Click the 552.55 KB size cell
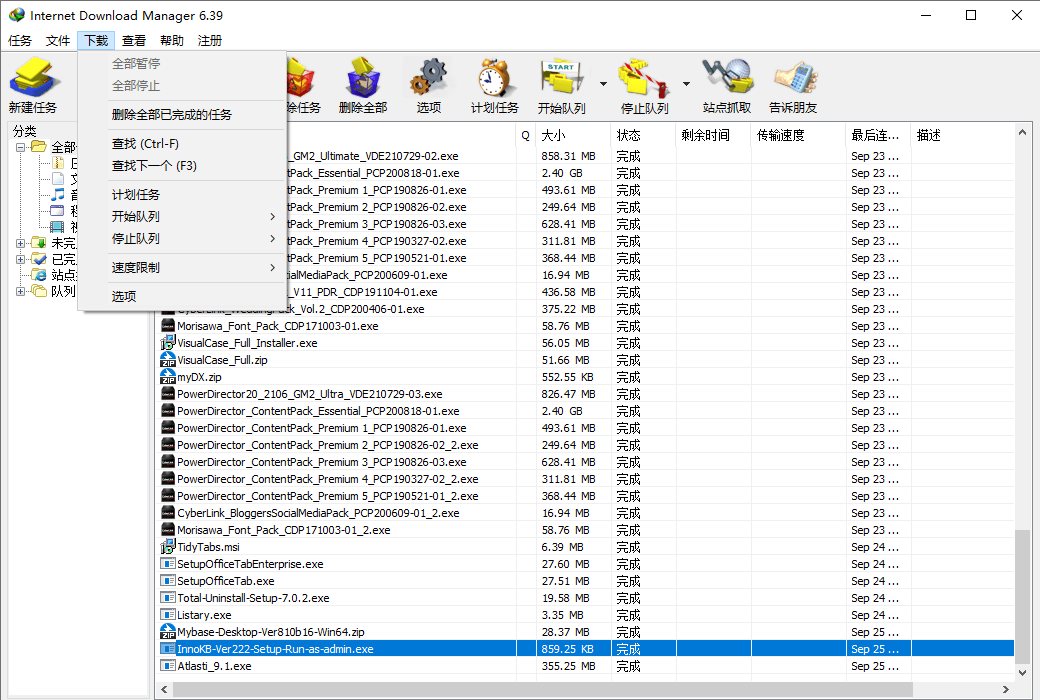The height and width of the screenshot is (700, 1040). point(568,377)
